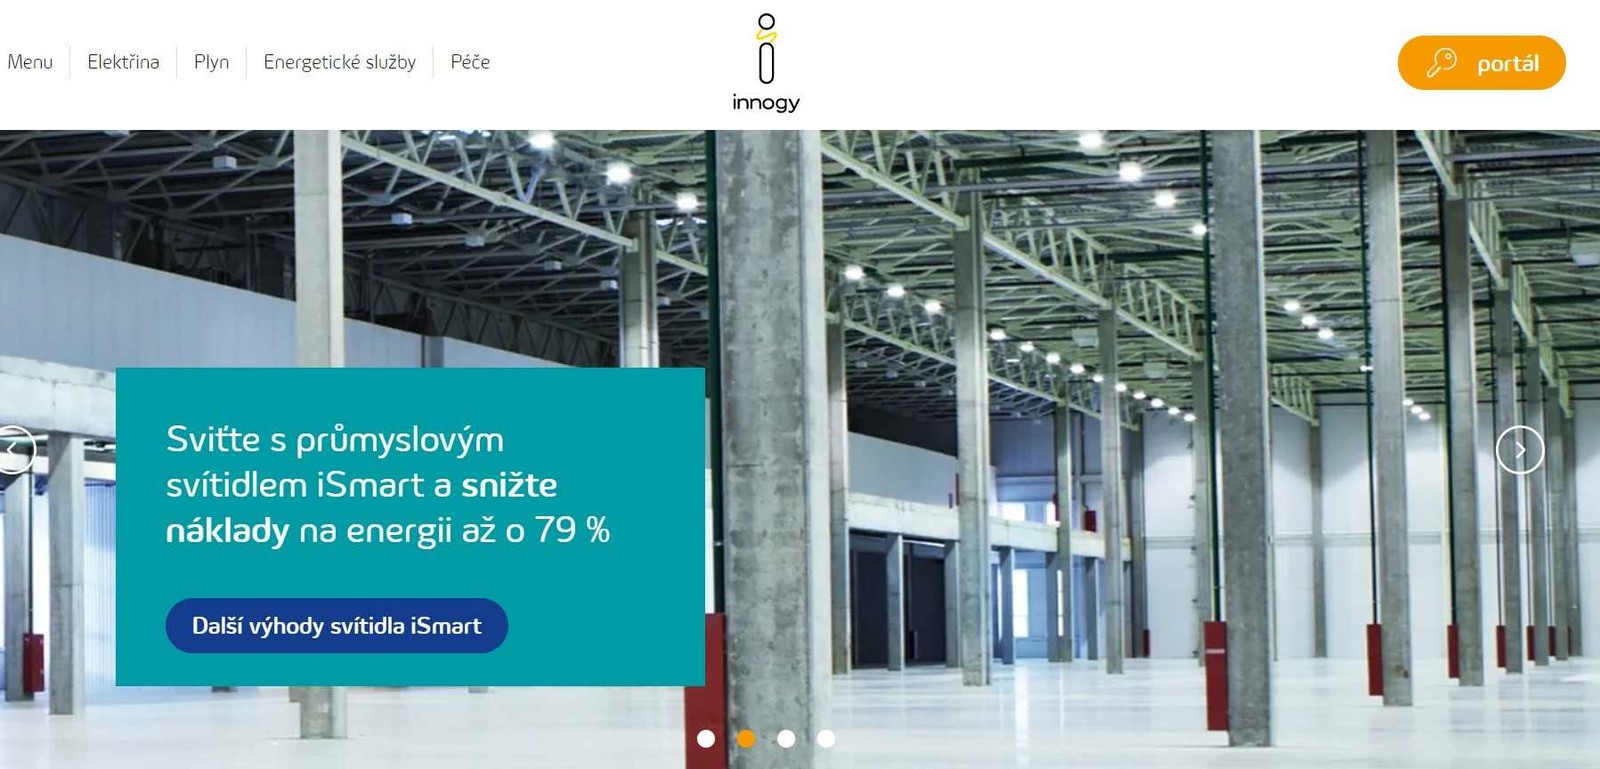The image size is (1600, 769).
Task: Open the Menu navigation item
Action: point(30,62)
